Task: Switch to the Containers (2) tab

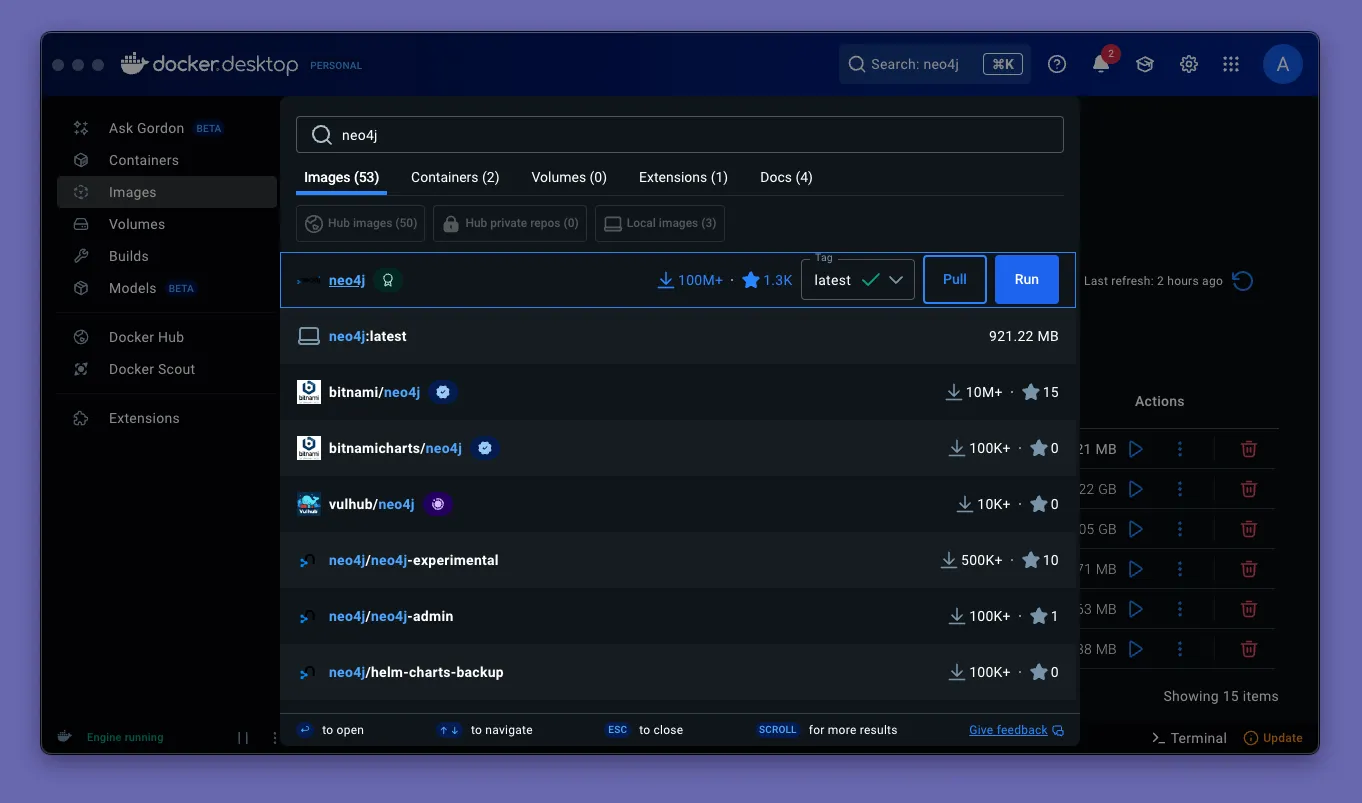Action: click(x=455, y=177)
